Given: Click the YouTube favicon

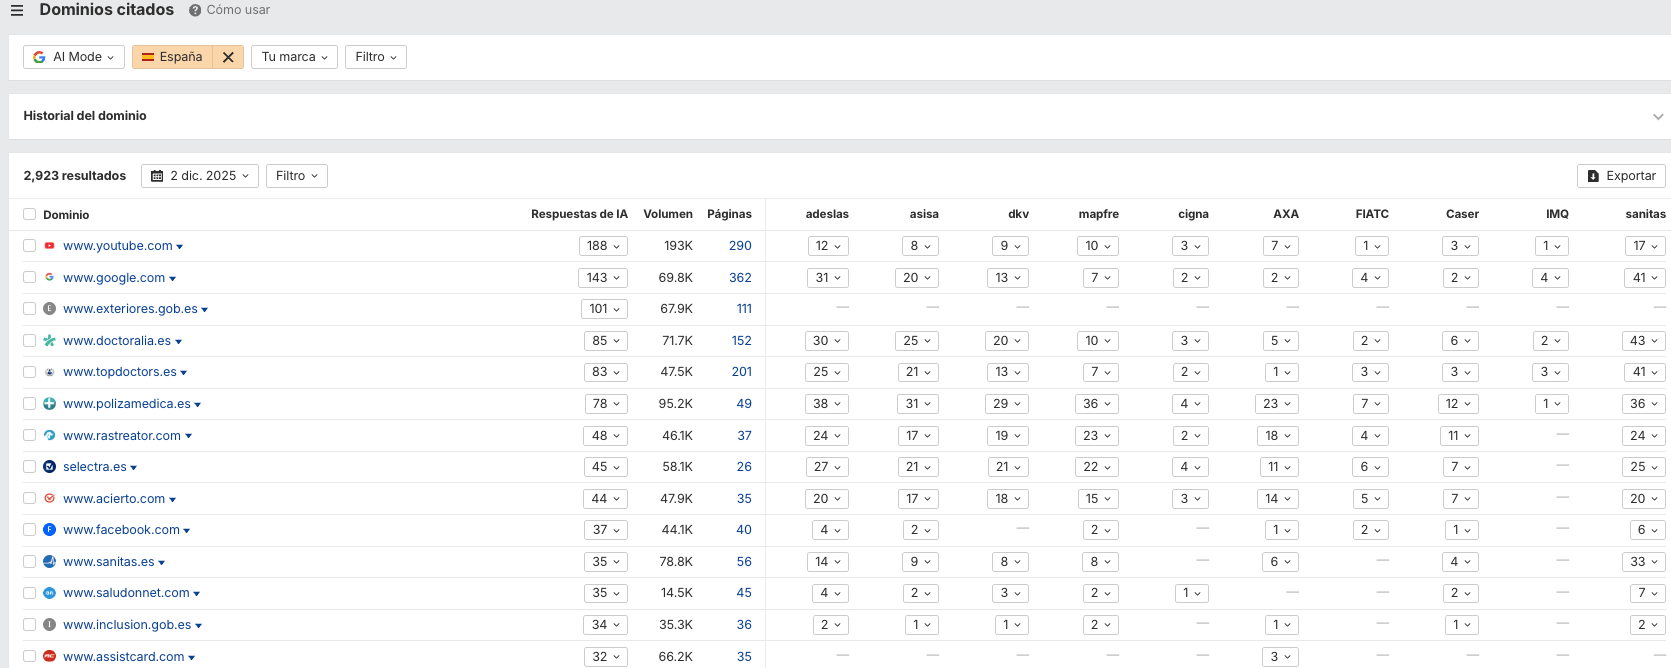Looking at the screenshot, I should pos(49,246).
